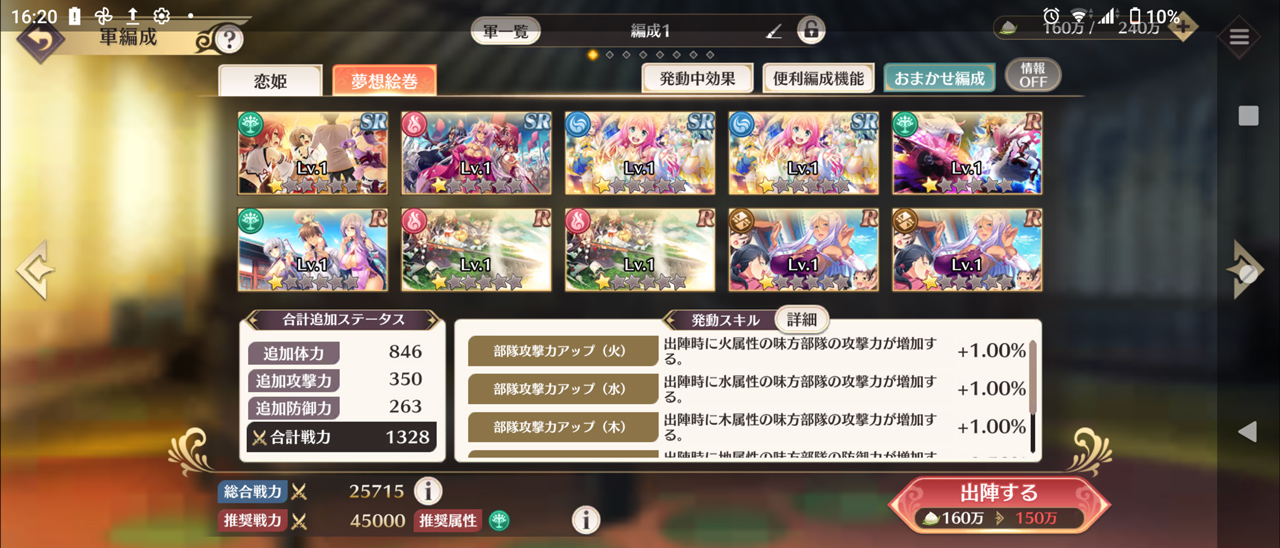Tap info icon beside 推奨属性 element

pyautogui.click(x=585, y=520)
